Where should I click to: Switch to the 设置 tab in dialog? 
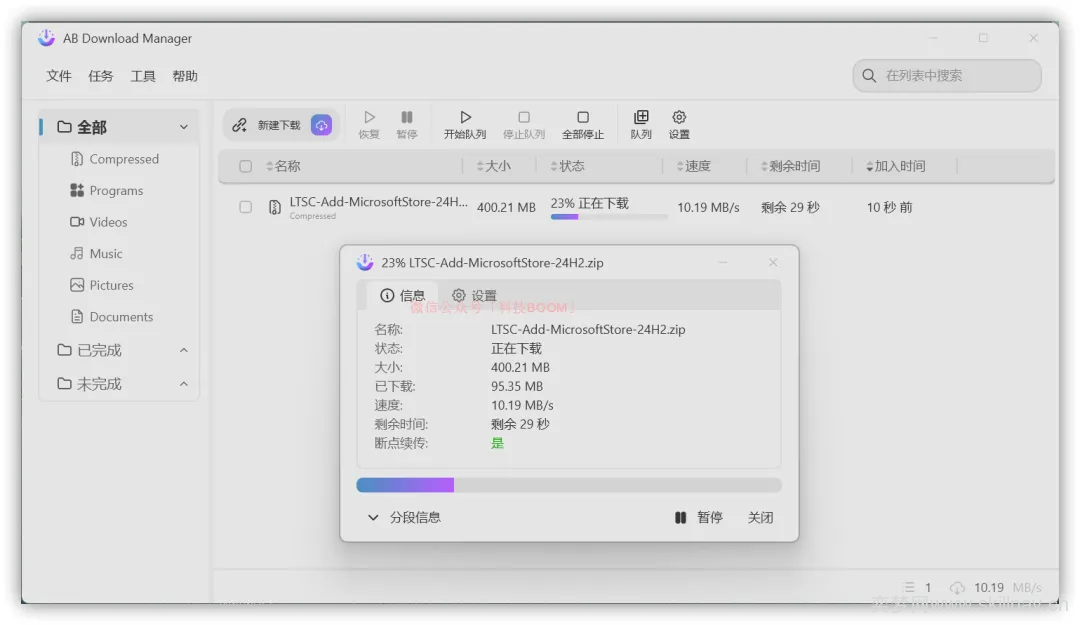coord(474,296)
